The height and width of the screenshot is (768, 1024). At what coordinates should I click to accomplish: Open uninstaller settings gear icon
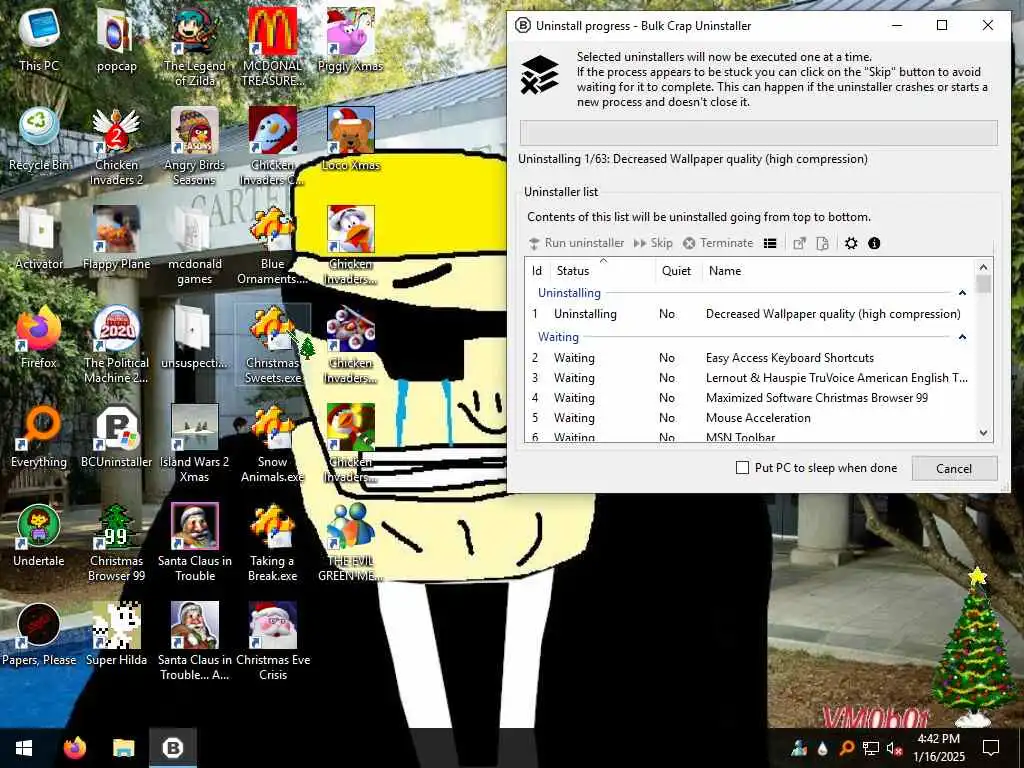850,243
